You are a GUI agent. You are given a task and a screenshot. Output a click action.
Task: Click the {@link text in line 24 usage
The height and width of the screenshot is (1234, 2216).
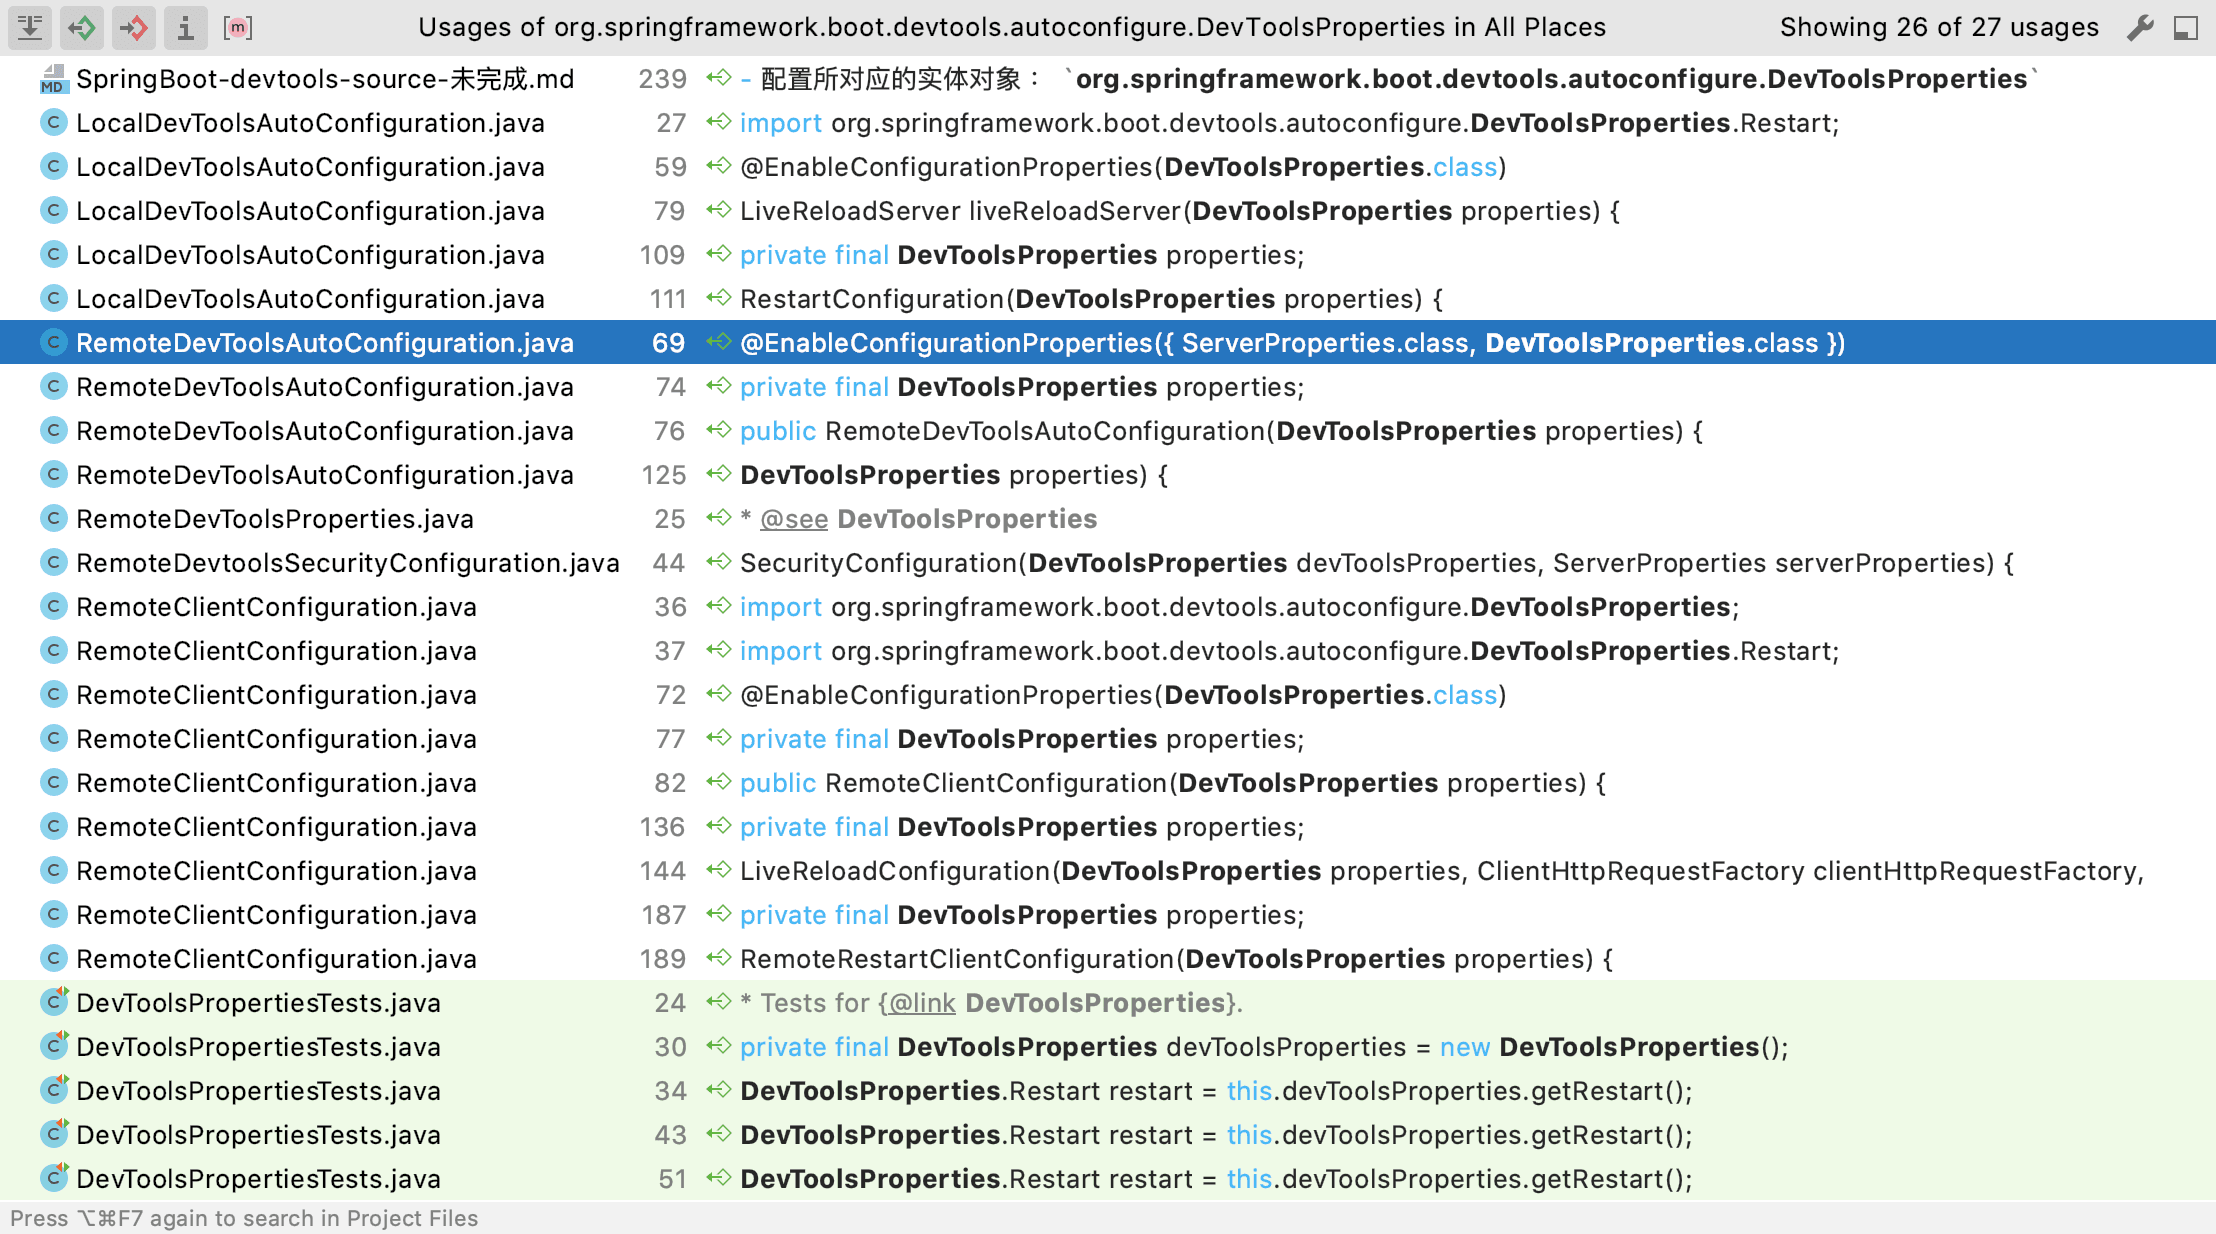point(917,1003)
